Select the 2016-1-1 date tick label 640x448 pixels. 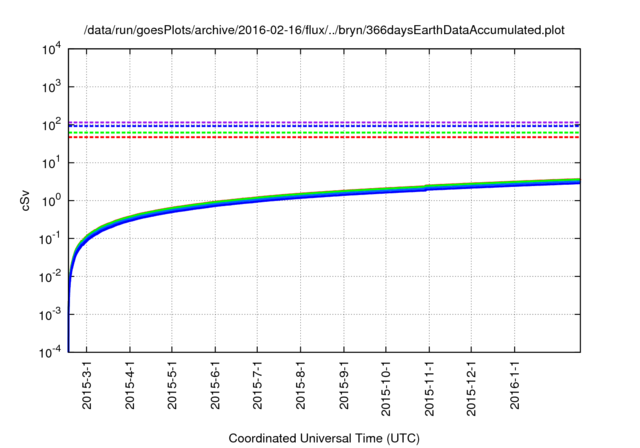pos(514,385)
